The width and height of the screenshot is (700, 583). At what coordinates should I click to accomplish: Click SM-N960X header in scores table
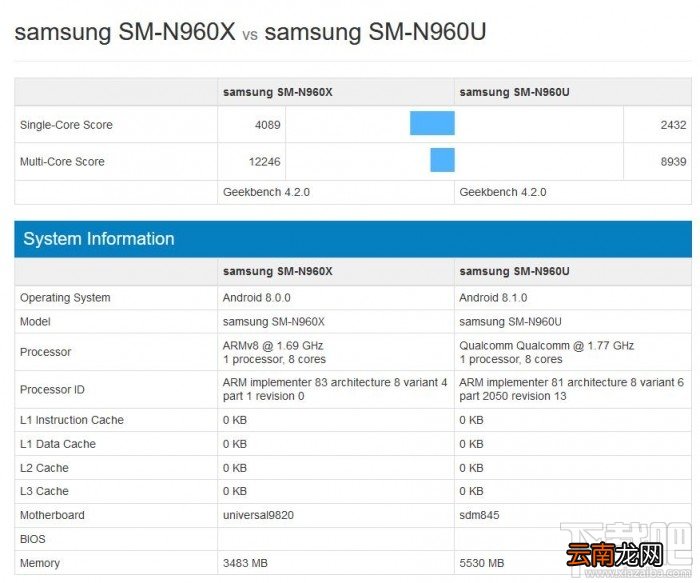point(278,92)
